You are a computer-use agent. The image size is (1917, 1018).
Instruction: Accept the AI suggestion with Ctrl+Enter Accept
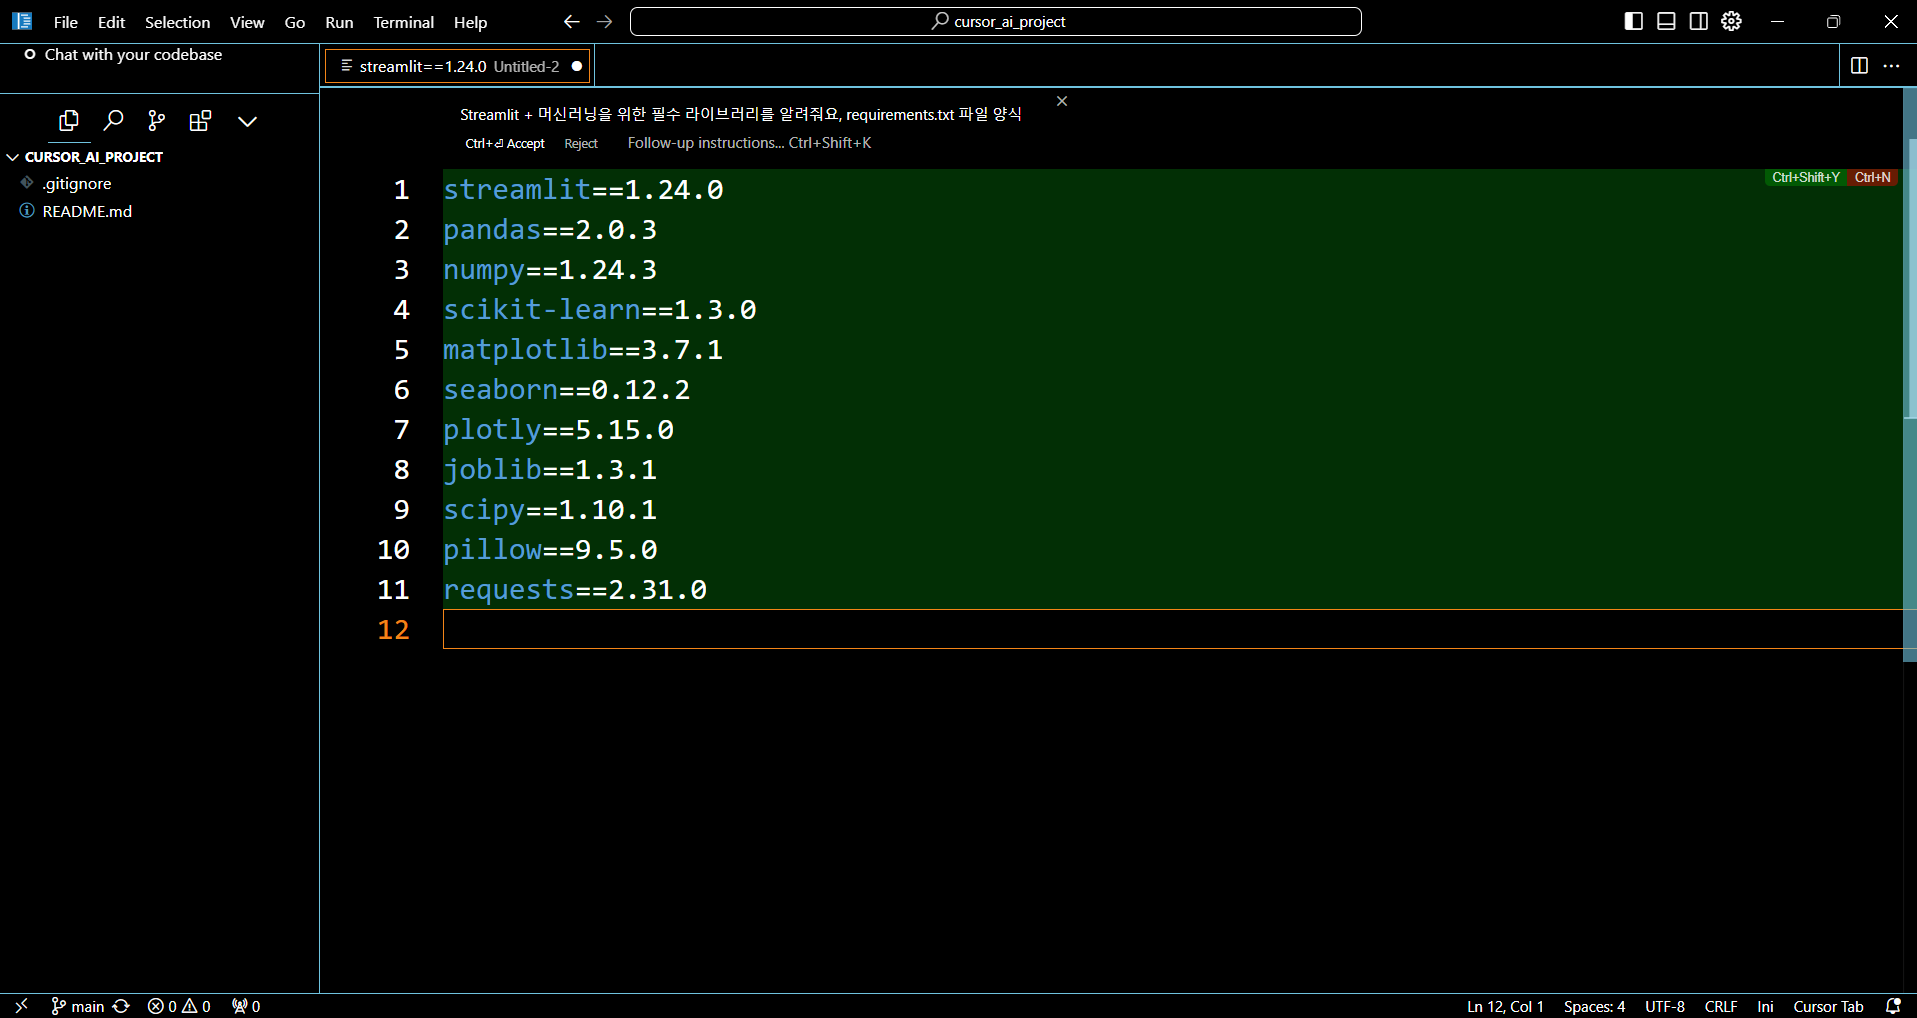(x=505, y=143)
